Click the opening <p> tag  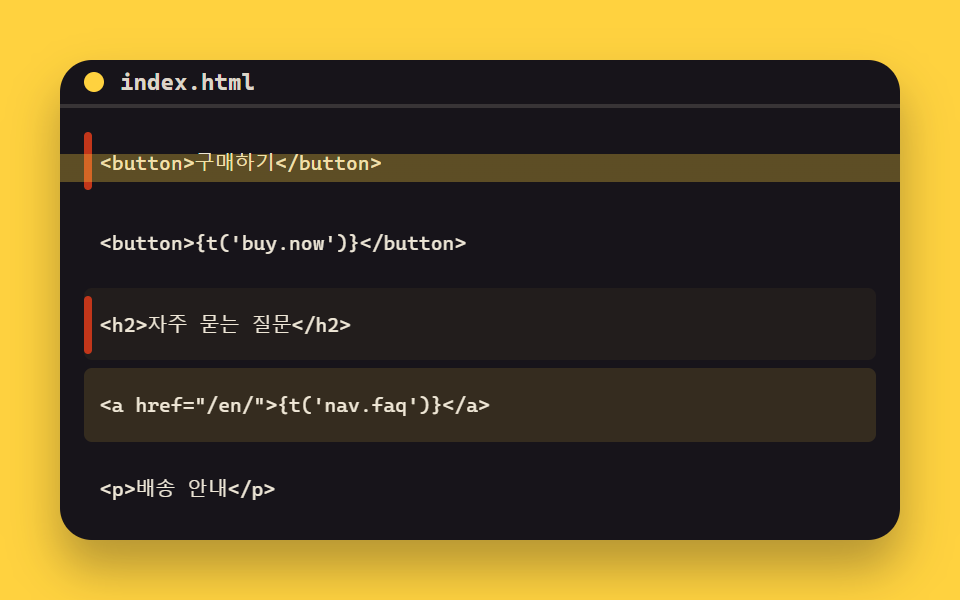(118, 489)
